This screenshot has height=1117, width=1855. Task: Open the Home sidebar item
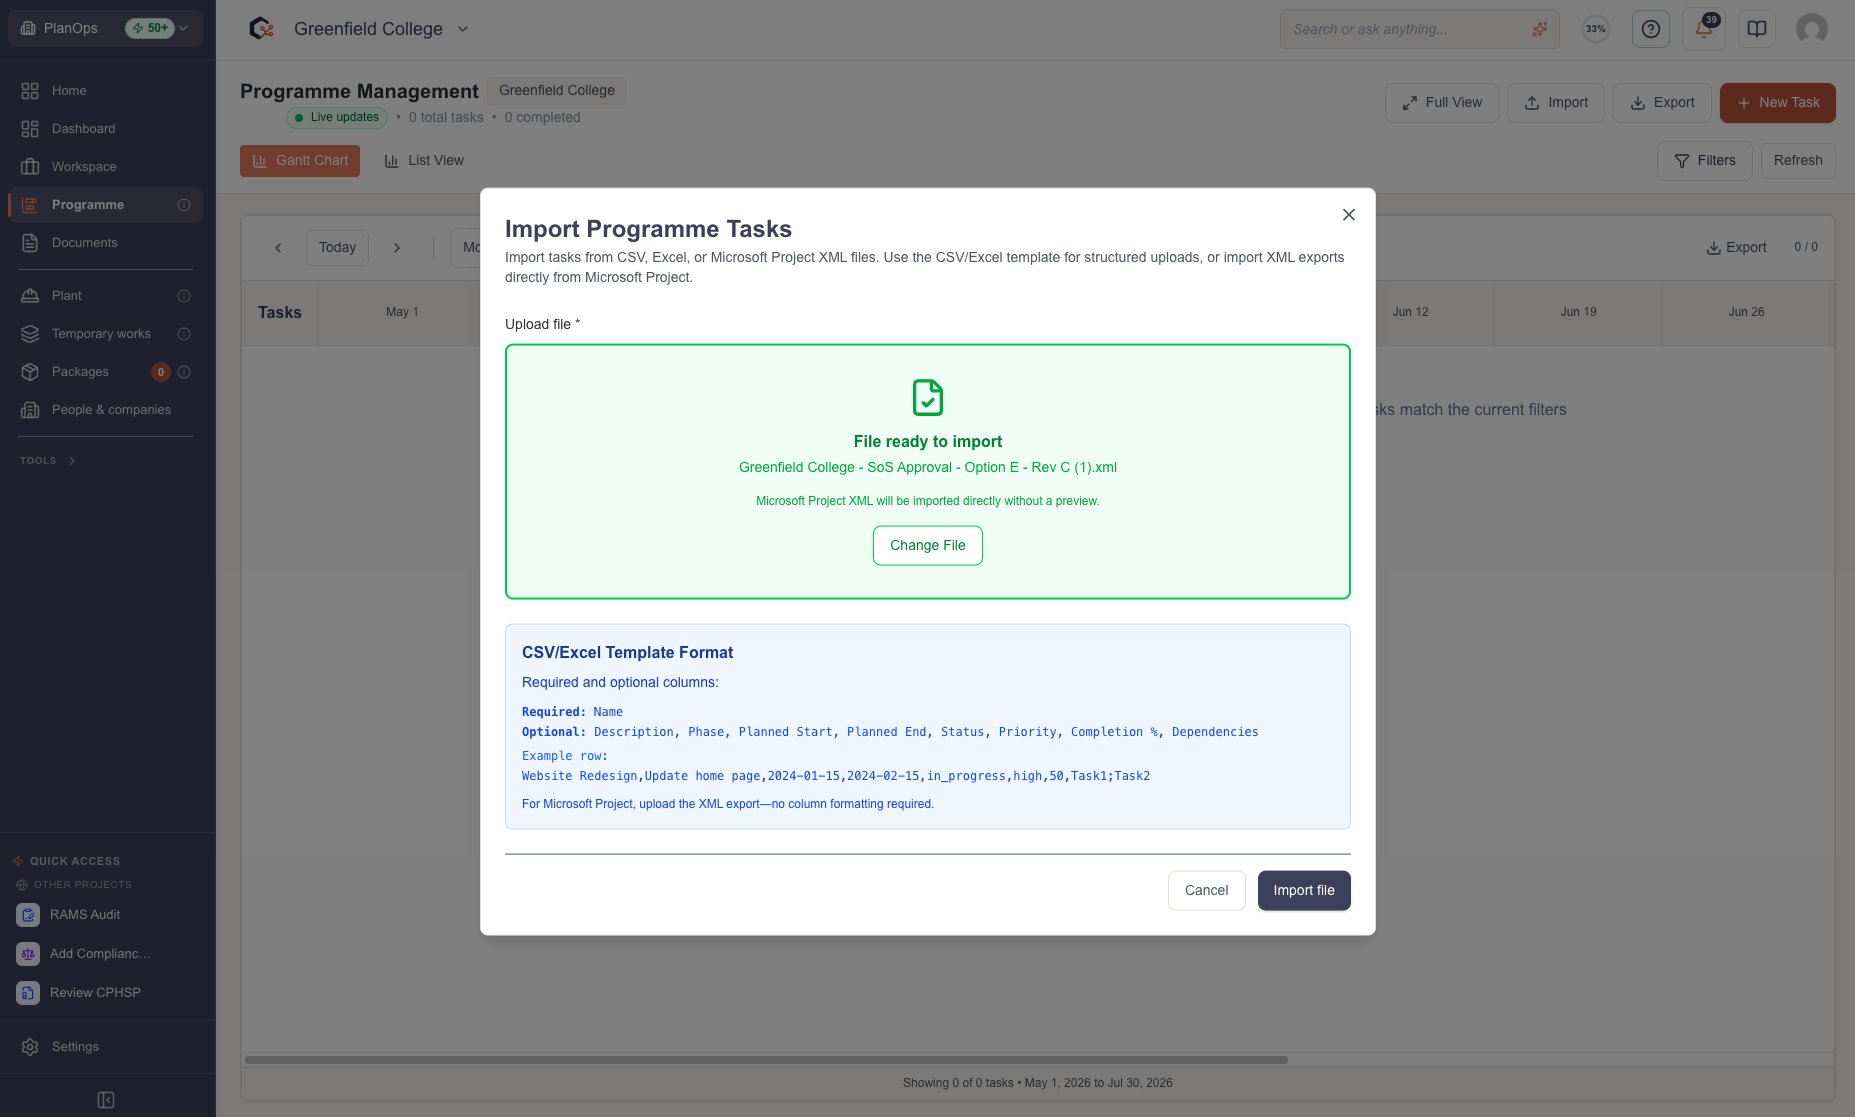(105, 90)
